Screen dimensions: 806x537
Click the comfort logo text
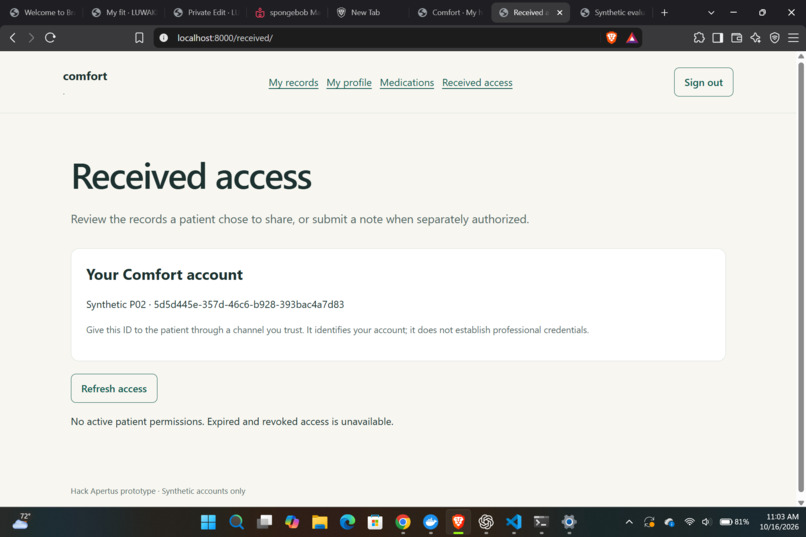tap(85, 76)
